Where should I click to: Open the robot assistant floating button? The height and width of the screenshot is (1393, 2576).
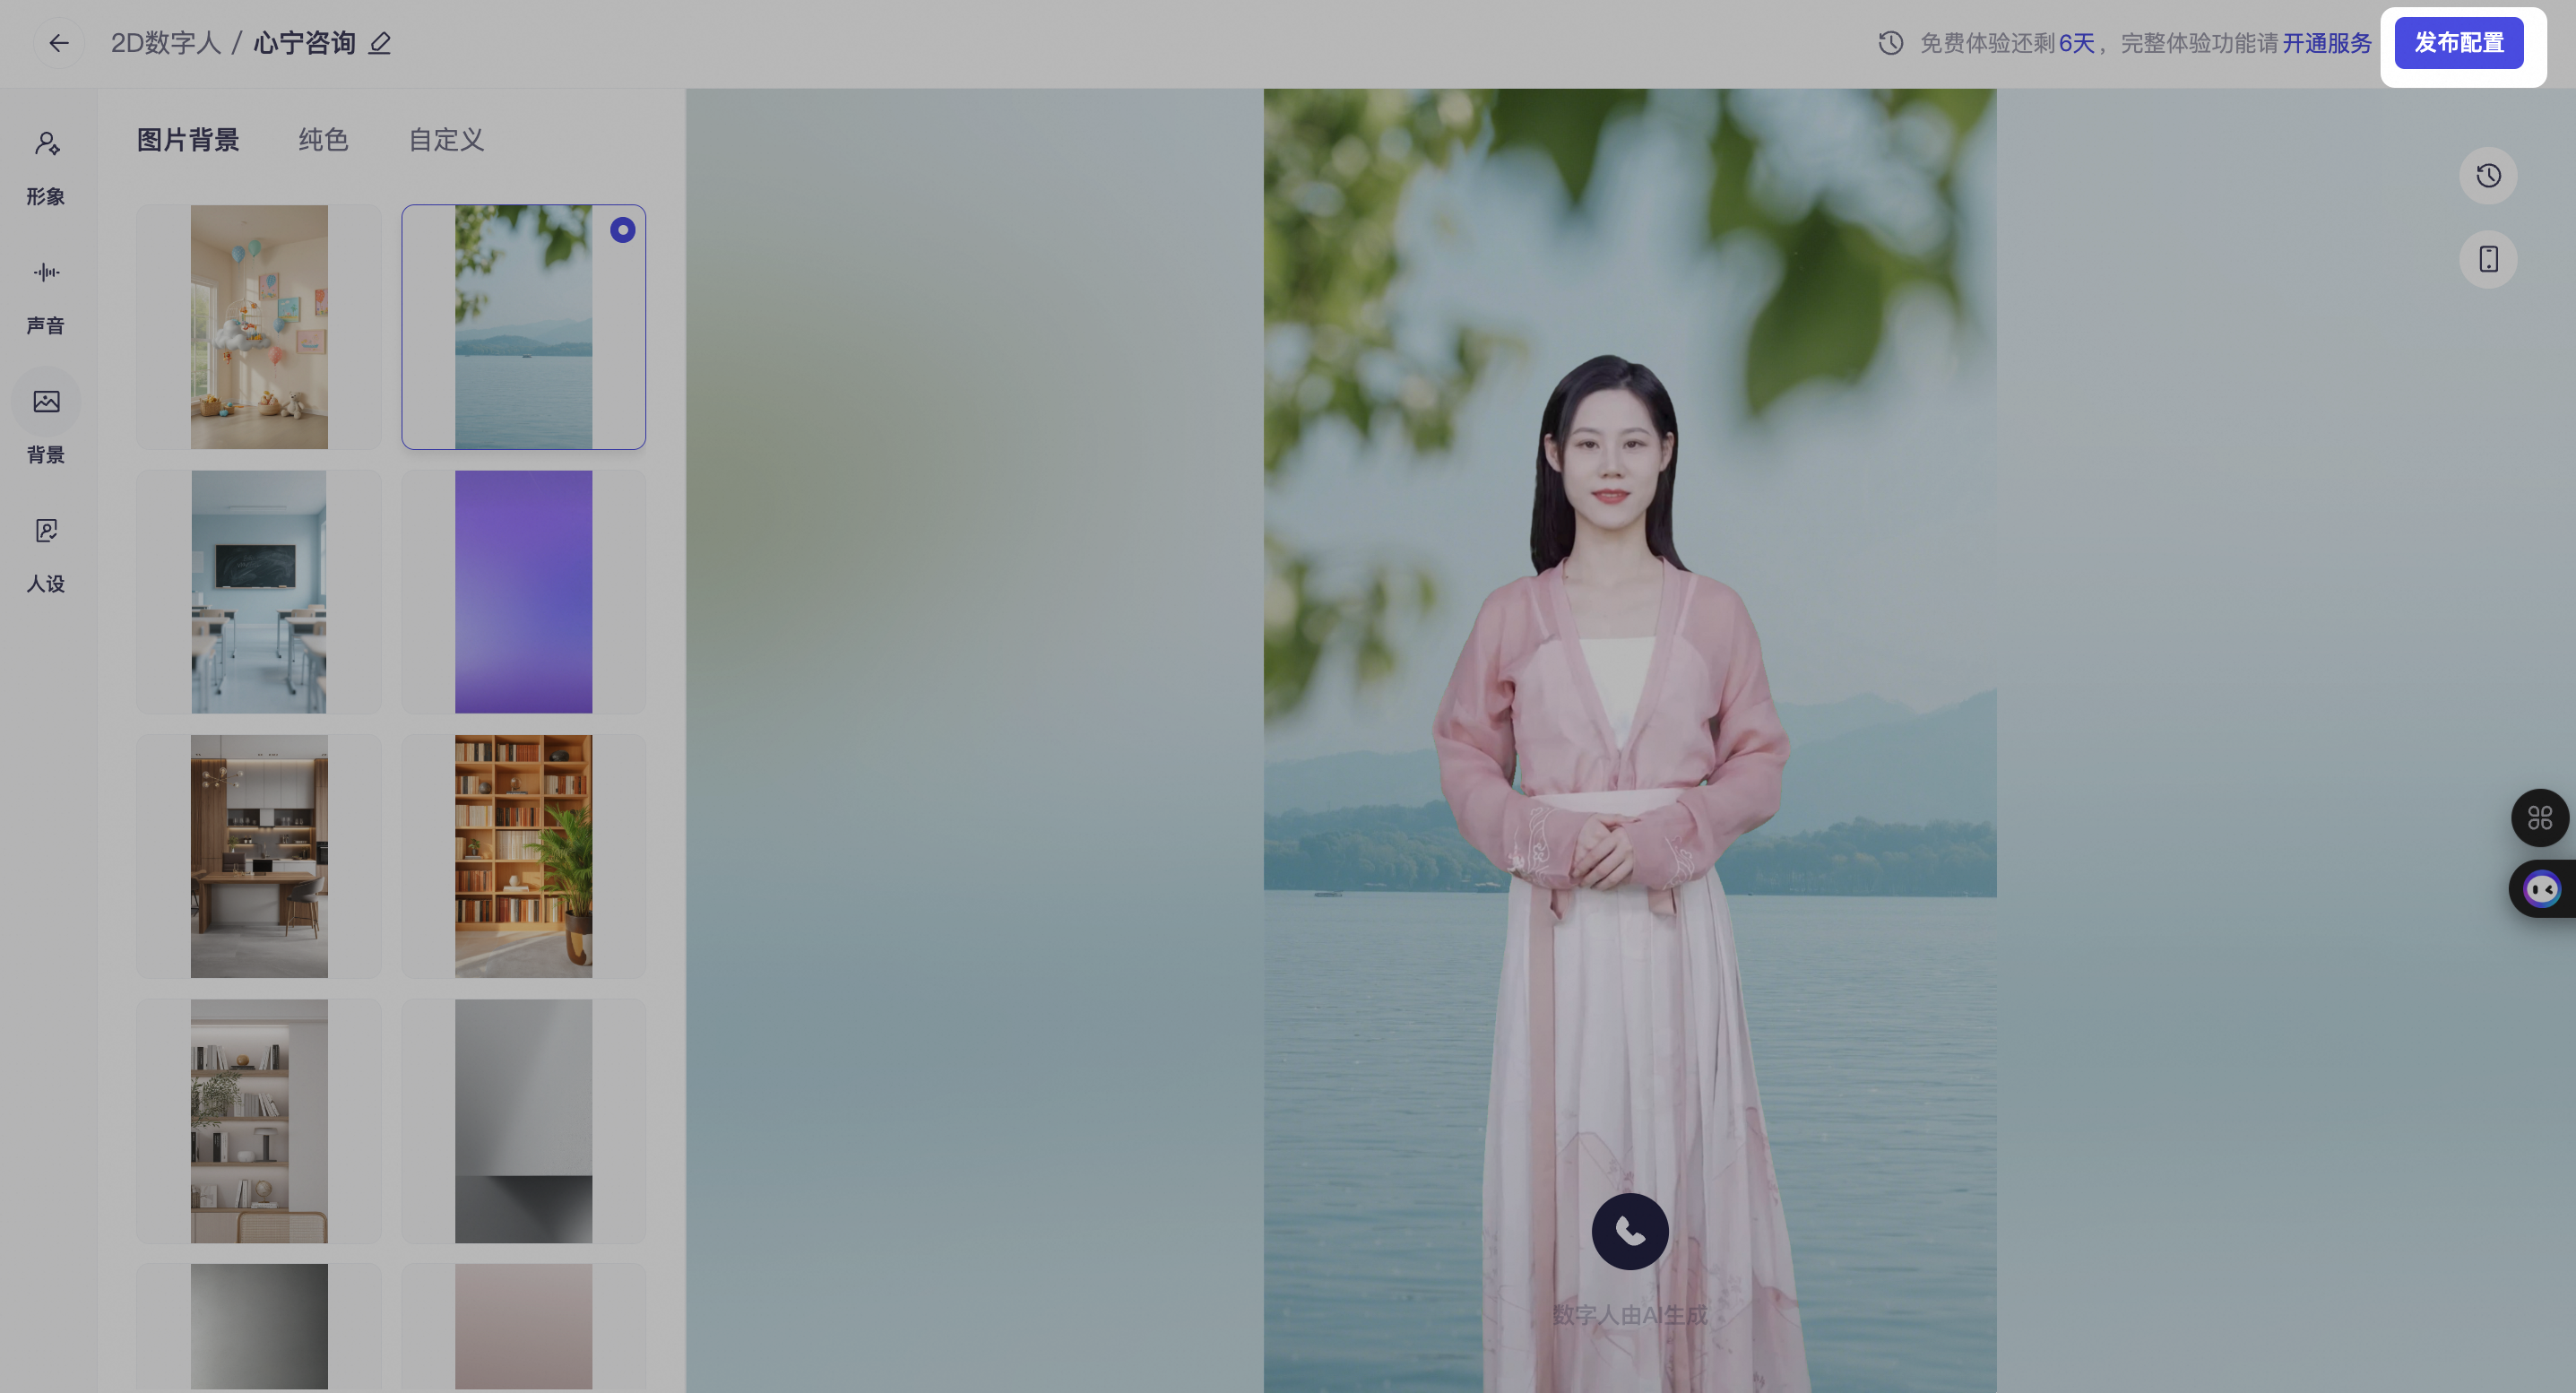click(x=2542, y=888)
